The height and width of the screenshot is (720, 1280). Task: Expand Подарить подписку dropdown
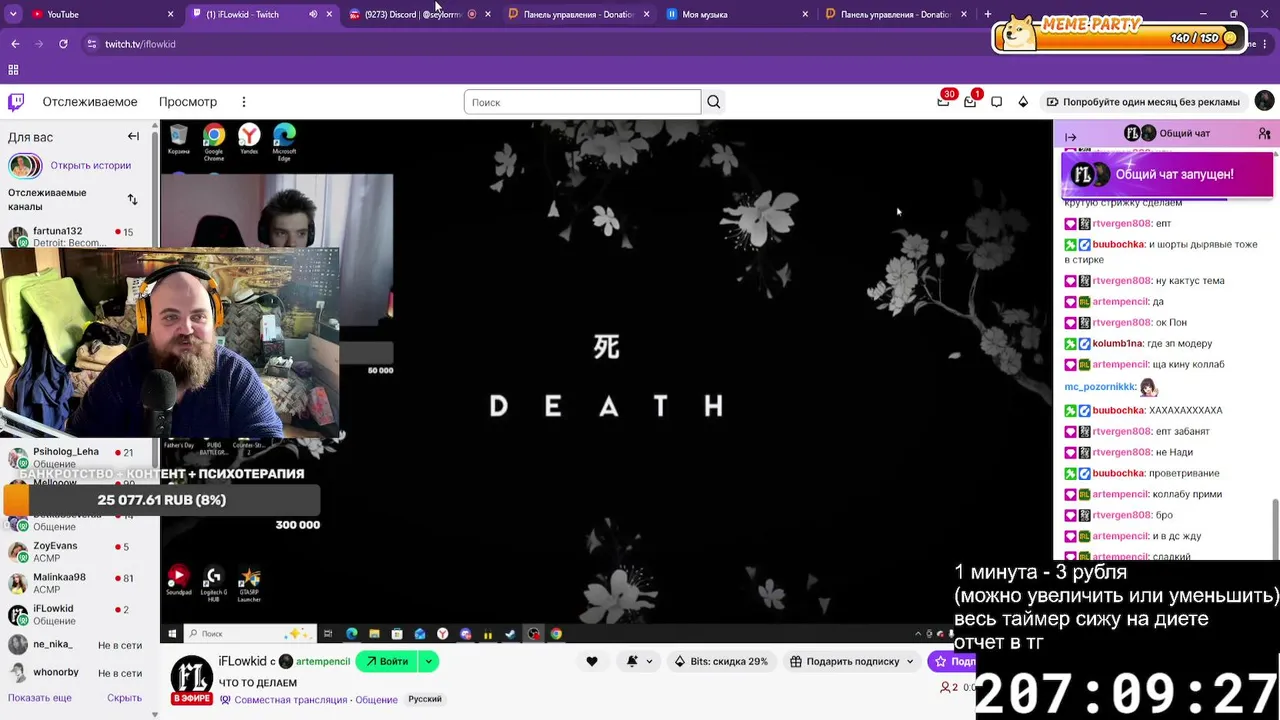pyautogui.click(x=910, y=661)
